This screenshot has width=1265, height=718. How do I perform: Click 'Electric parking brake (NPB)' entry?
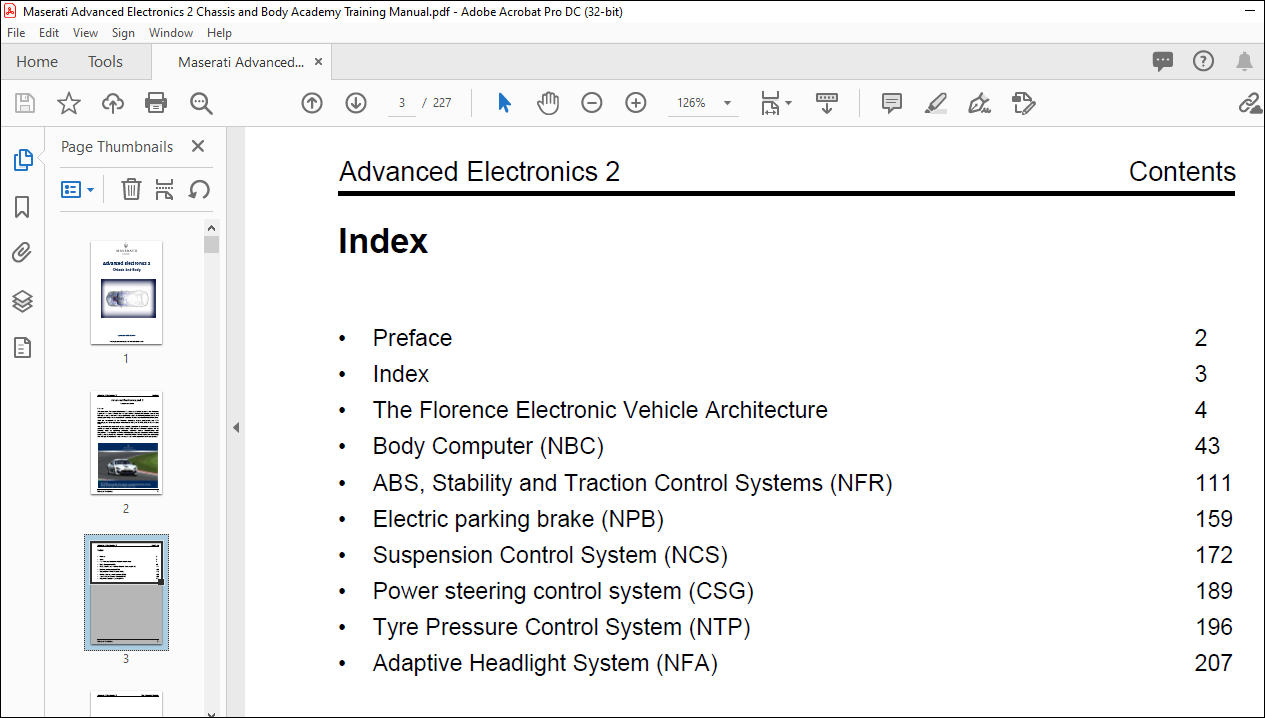click(x=518, y=519)
